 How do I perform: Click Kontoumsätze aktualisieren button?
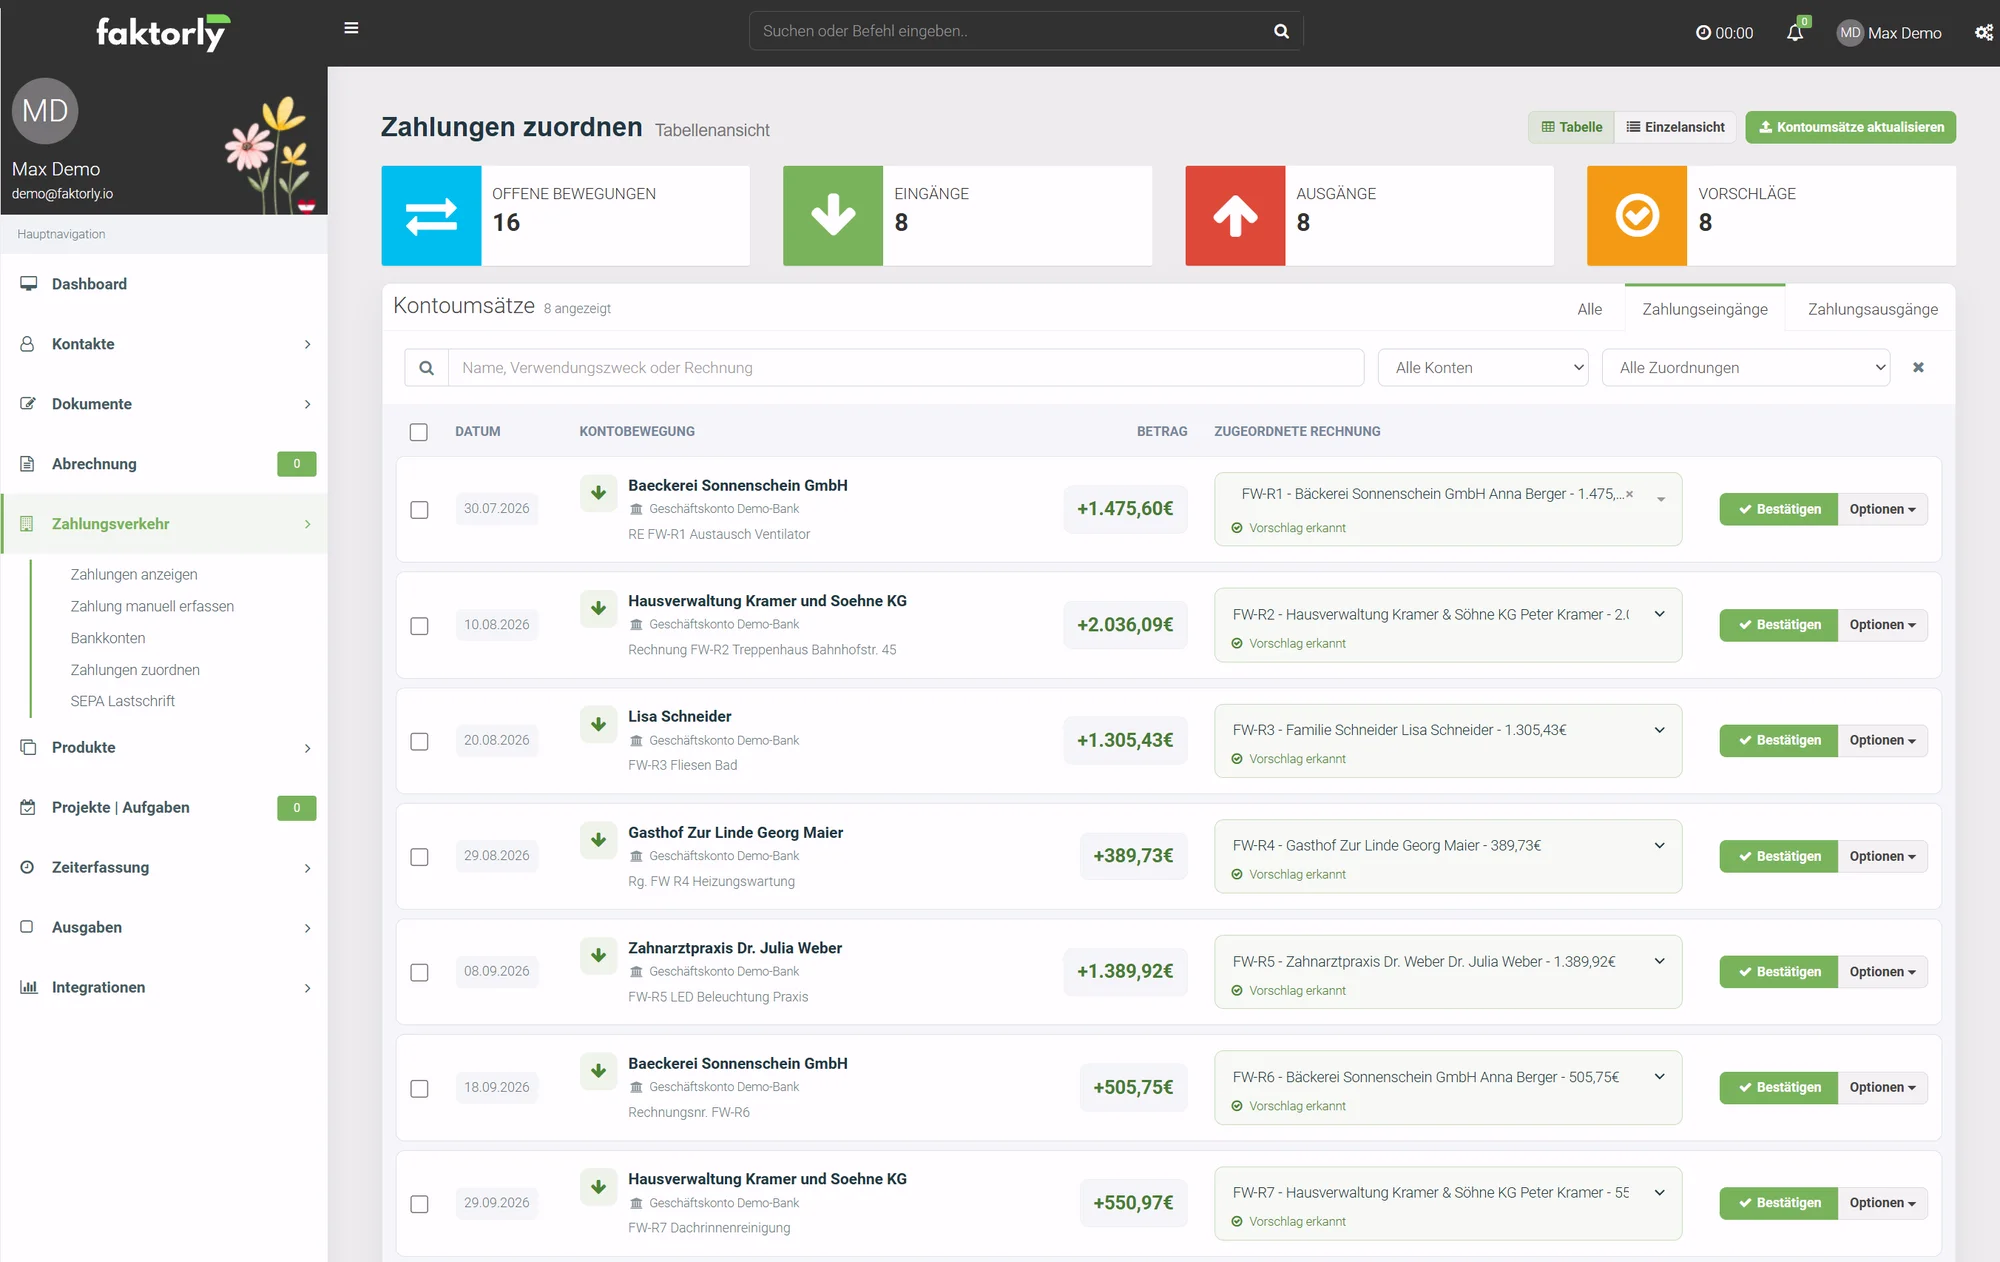[x=1850, y=127]
